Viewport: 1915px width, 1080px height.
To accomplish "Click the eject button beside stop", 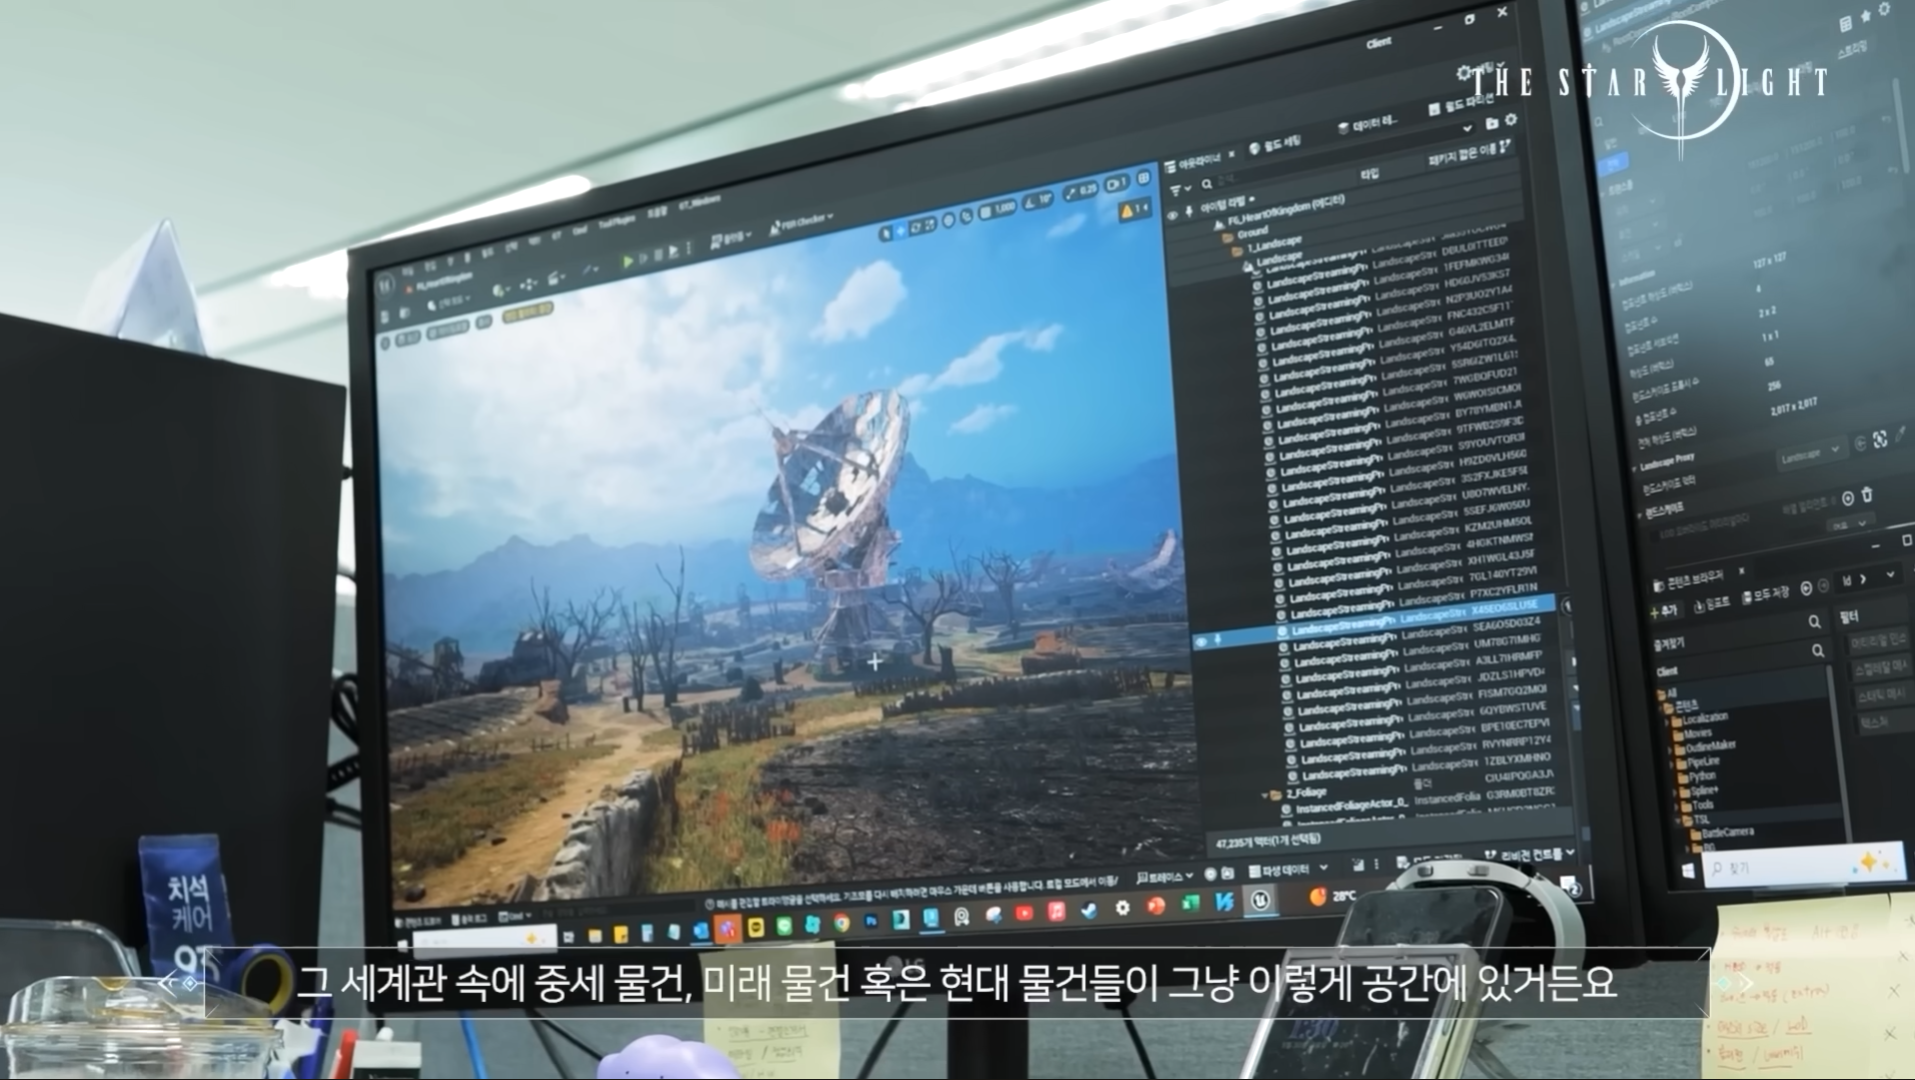I will 674,252.
